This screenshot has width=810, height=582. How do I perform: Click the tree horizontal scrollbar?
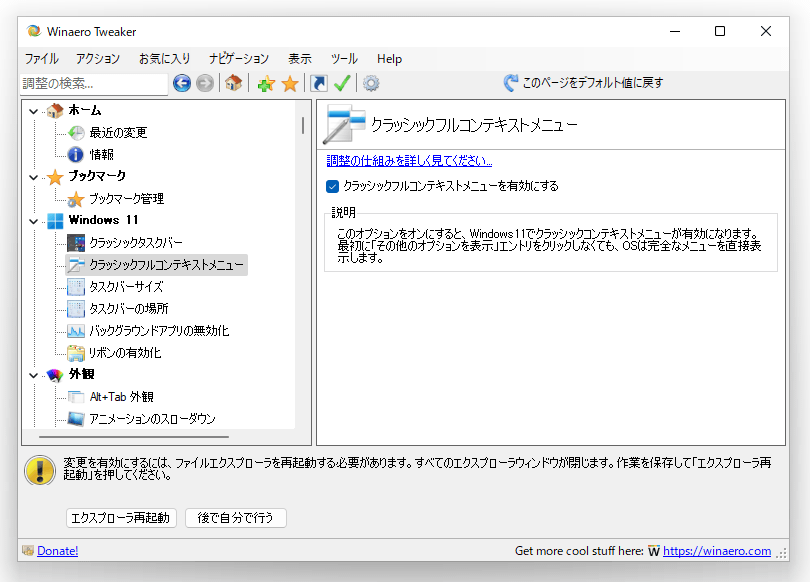coord(134,437)
